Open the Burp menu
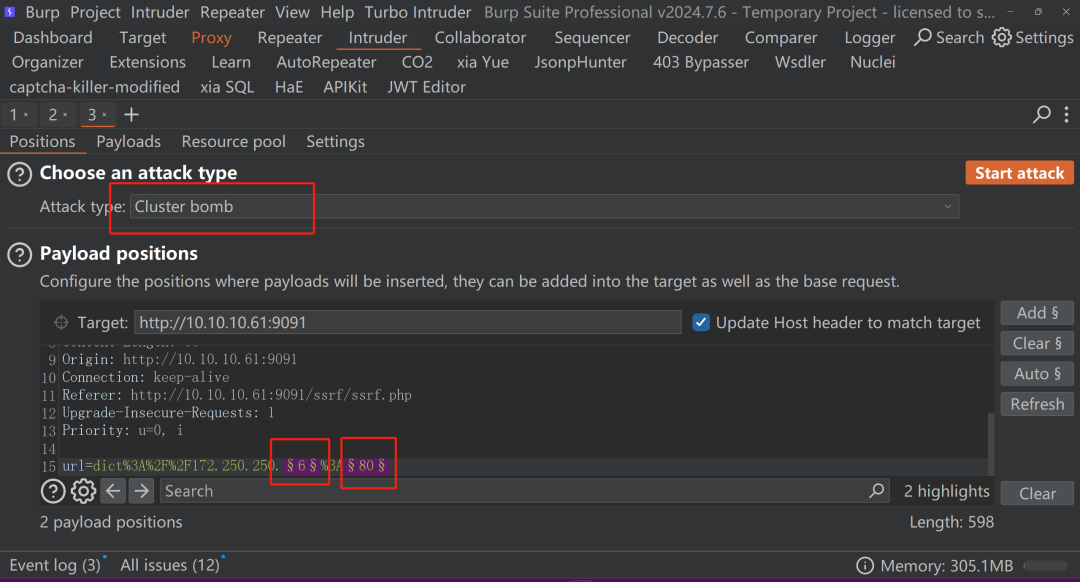Image resolution: width=1080 pixels, height=582 pixels. [43, 12]
